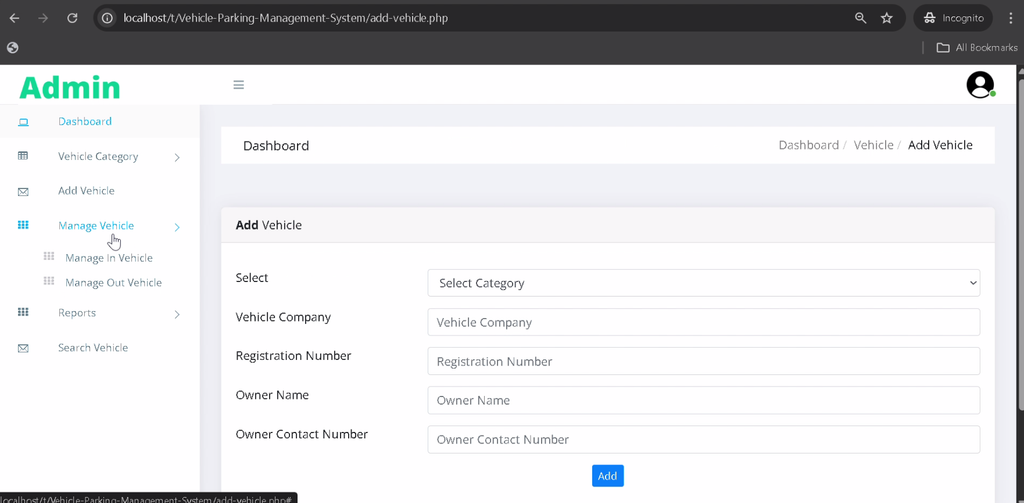
Task: Click the laptop icon beside Dashboard
Action: pos(23,122)
